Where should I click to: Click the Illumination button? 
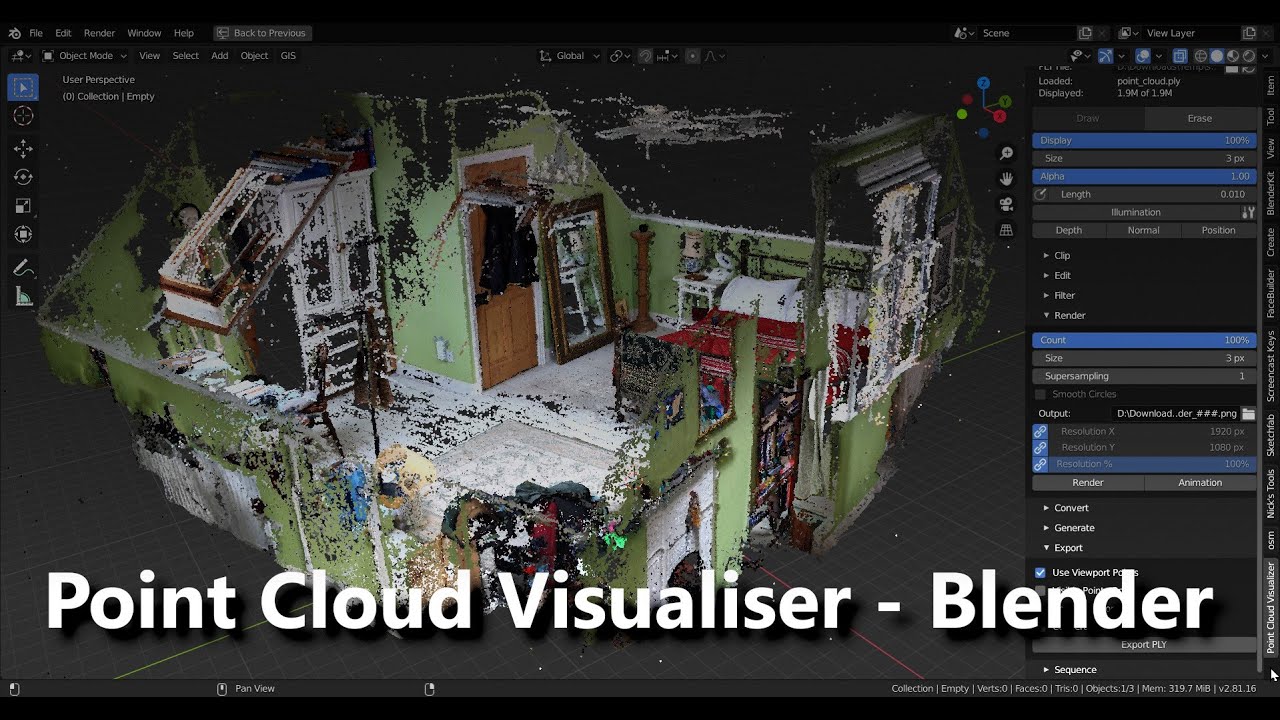tap(1136, 212)
